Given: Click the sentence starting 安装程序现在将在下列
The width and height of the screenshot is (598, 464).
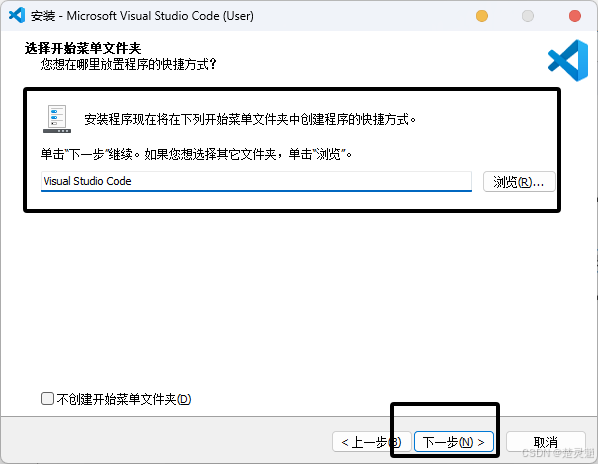Looking at the screenshot, I should (x=250, y=119).
